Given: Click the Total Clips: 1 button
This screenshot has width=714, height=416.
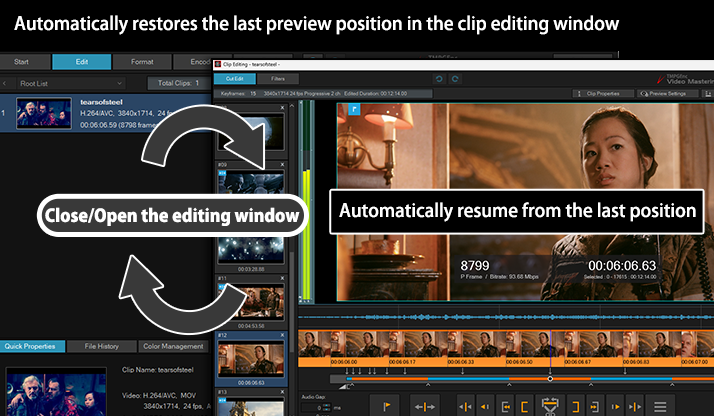Looking at the screenshot, I should (x=178, y=83).
